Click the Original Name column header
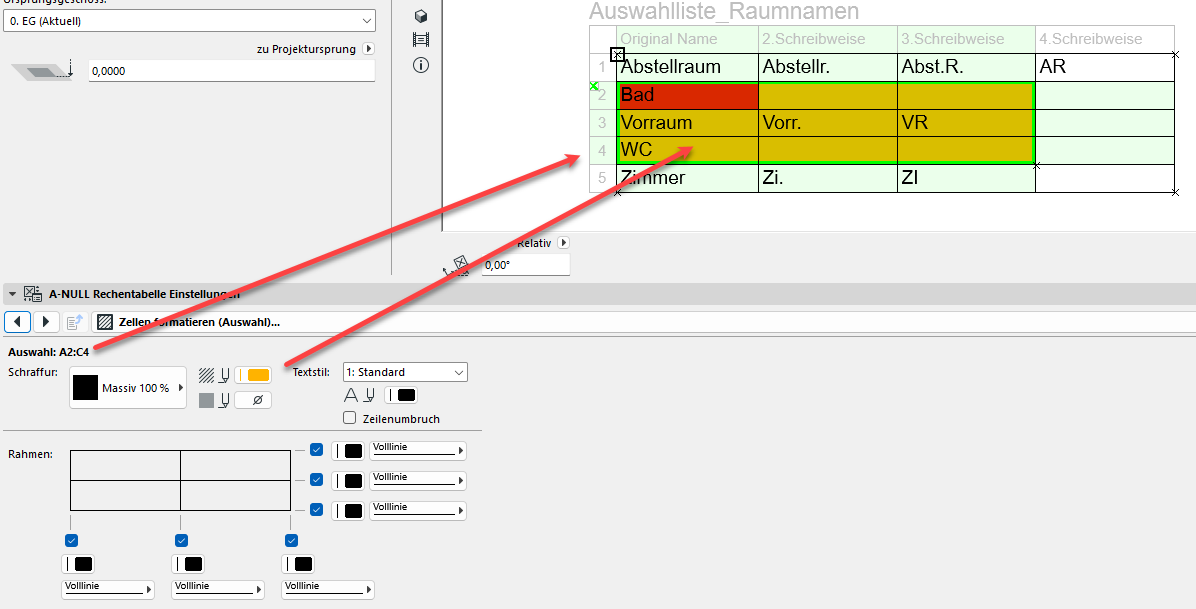Image resolution: width=1196 pixels, height=609 pixels. pyautogui.click(x=687, y=40)
